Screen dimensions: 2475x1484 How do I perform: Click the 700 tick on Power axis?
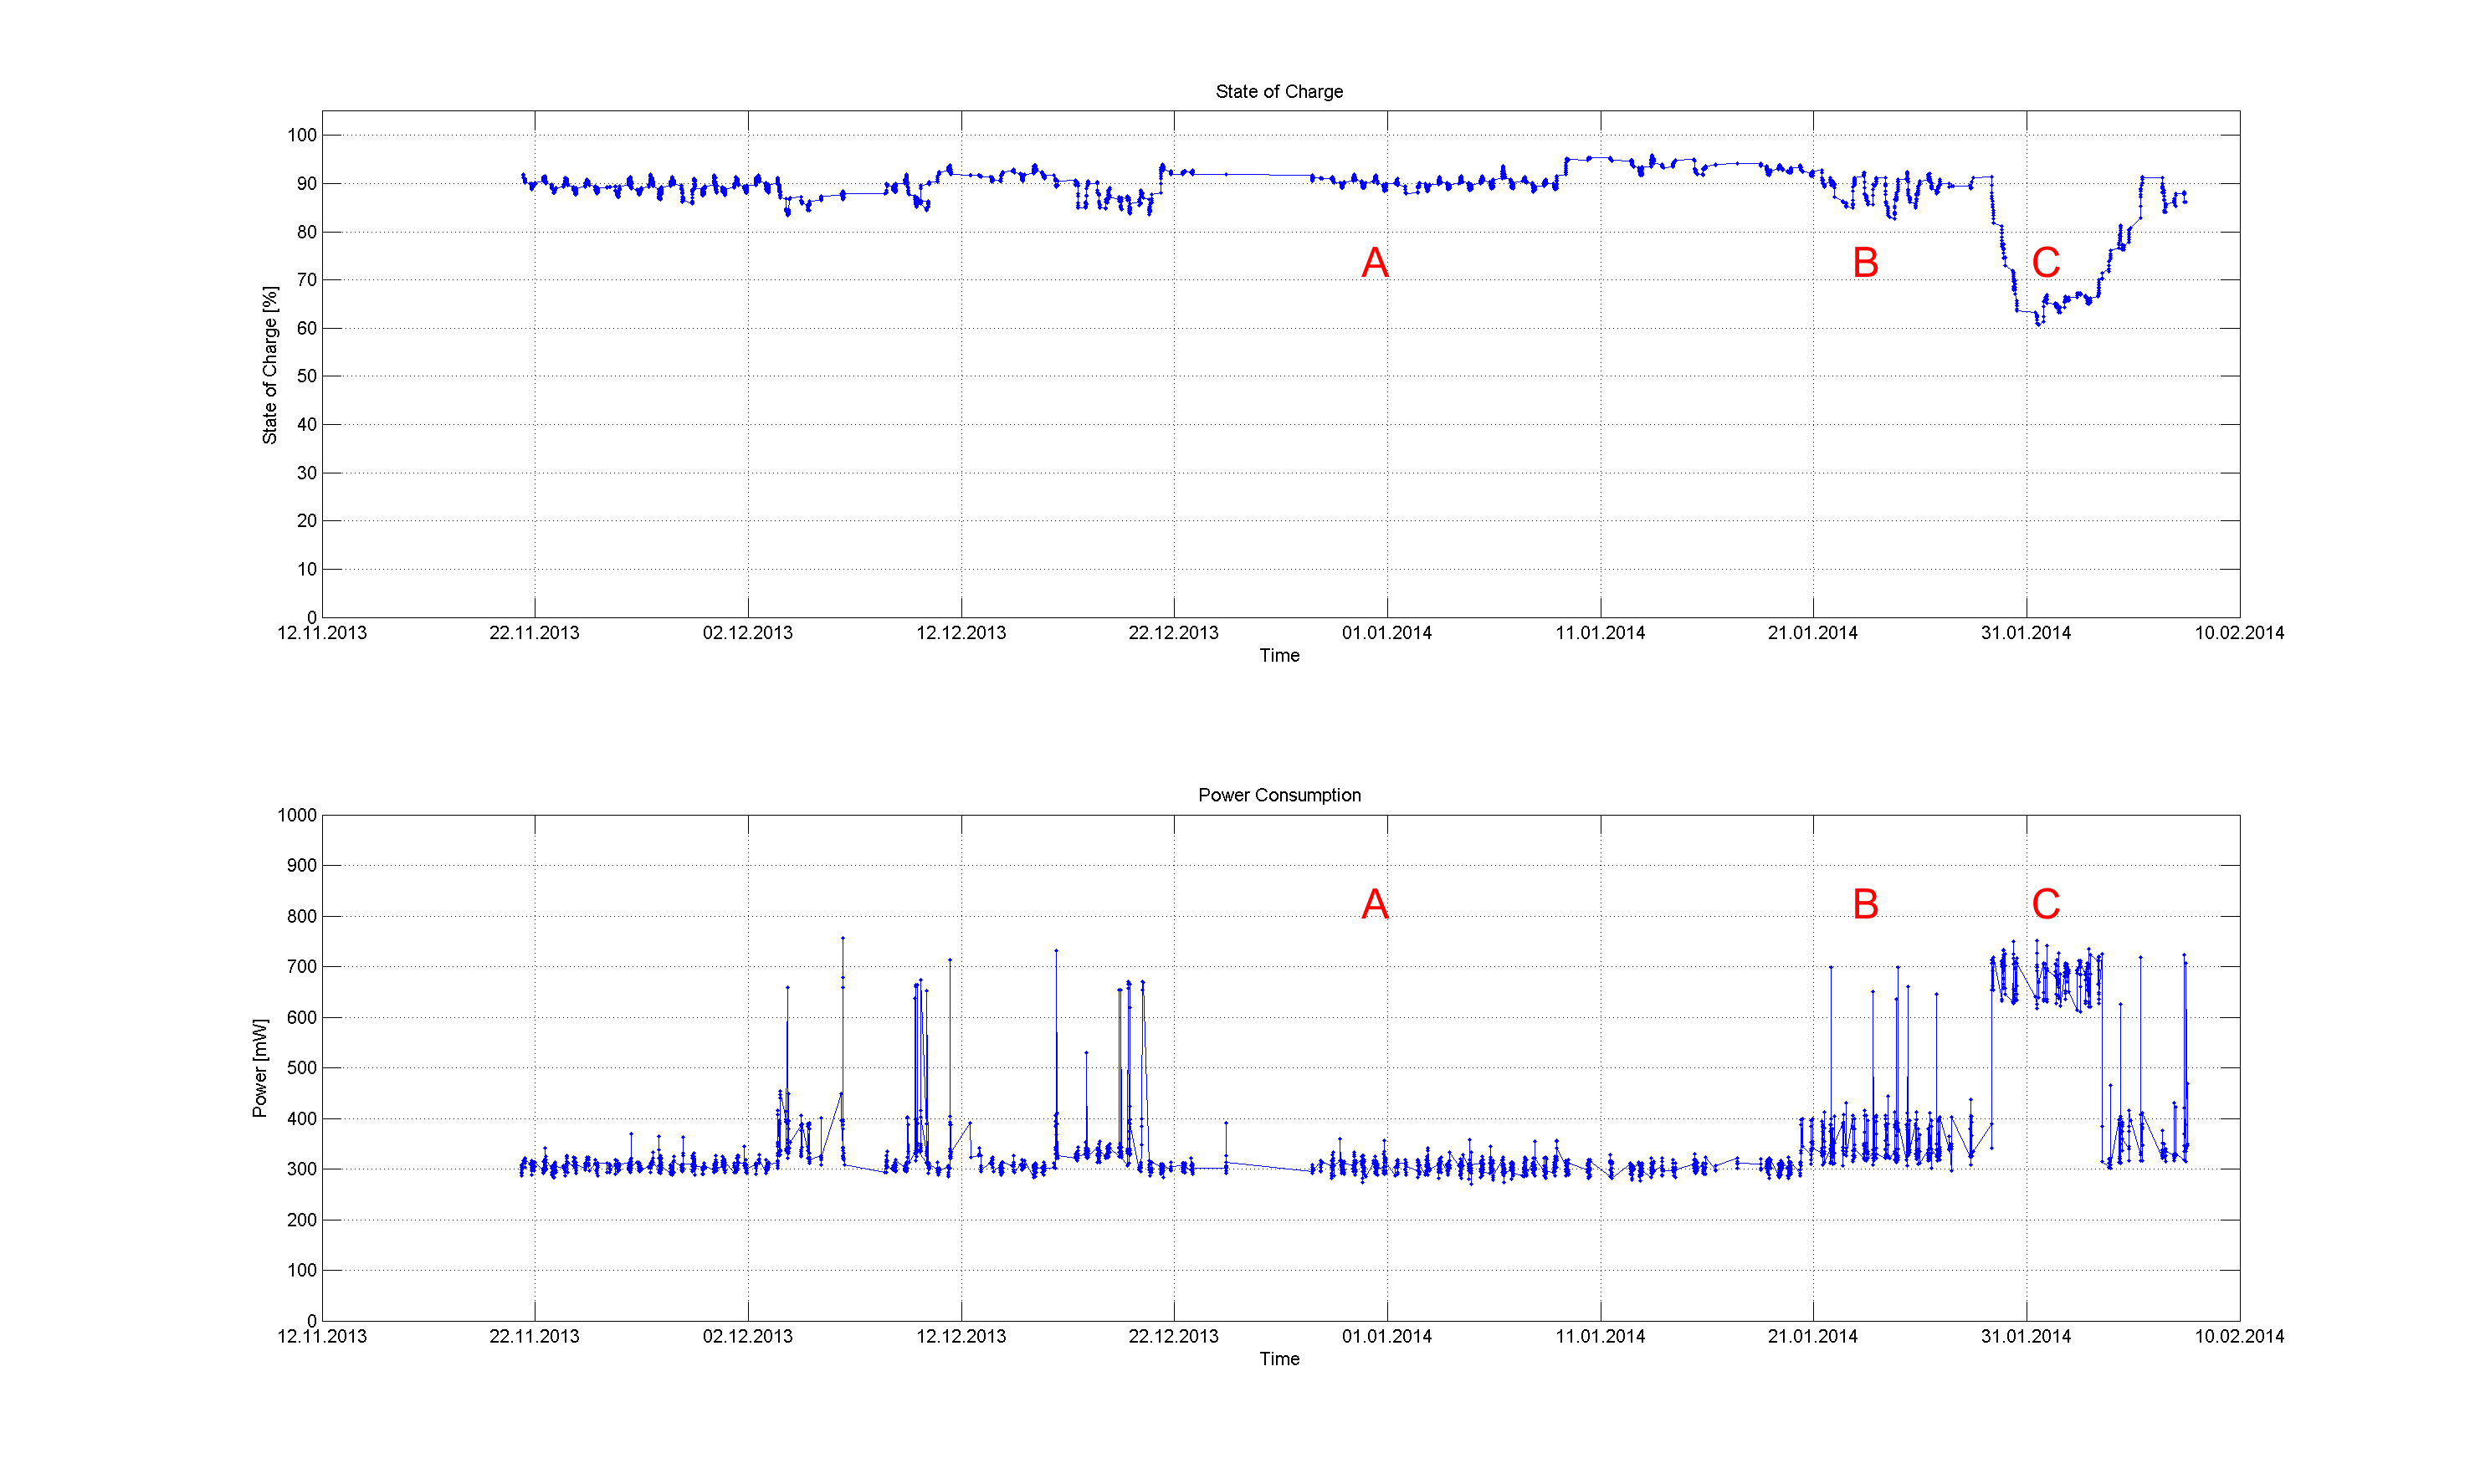pyautogui.click(x=301, y=967)
